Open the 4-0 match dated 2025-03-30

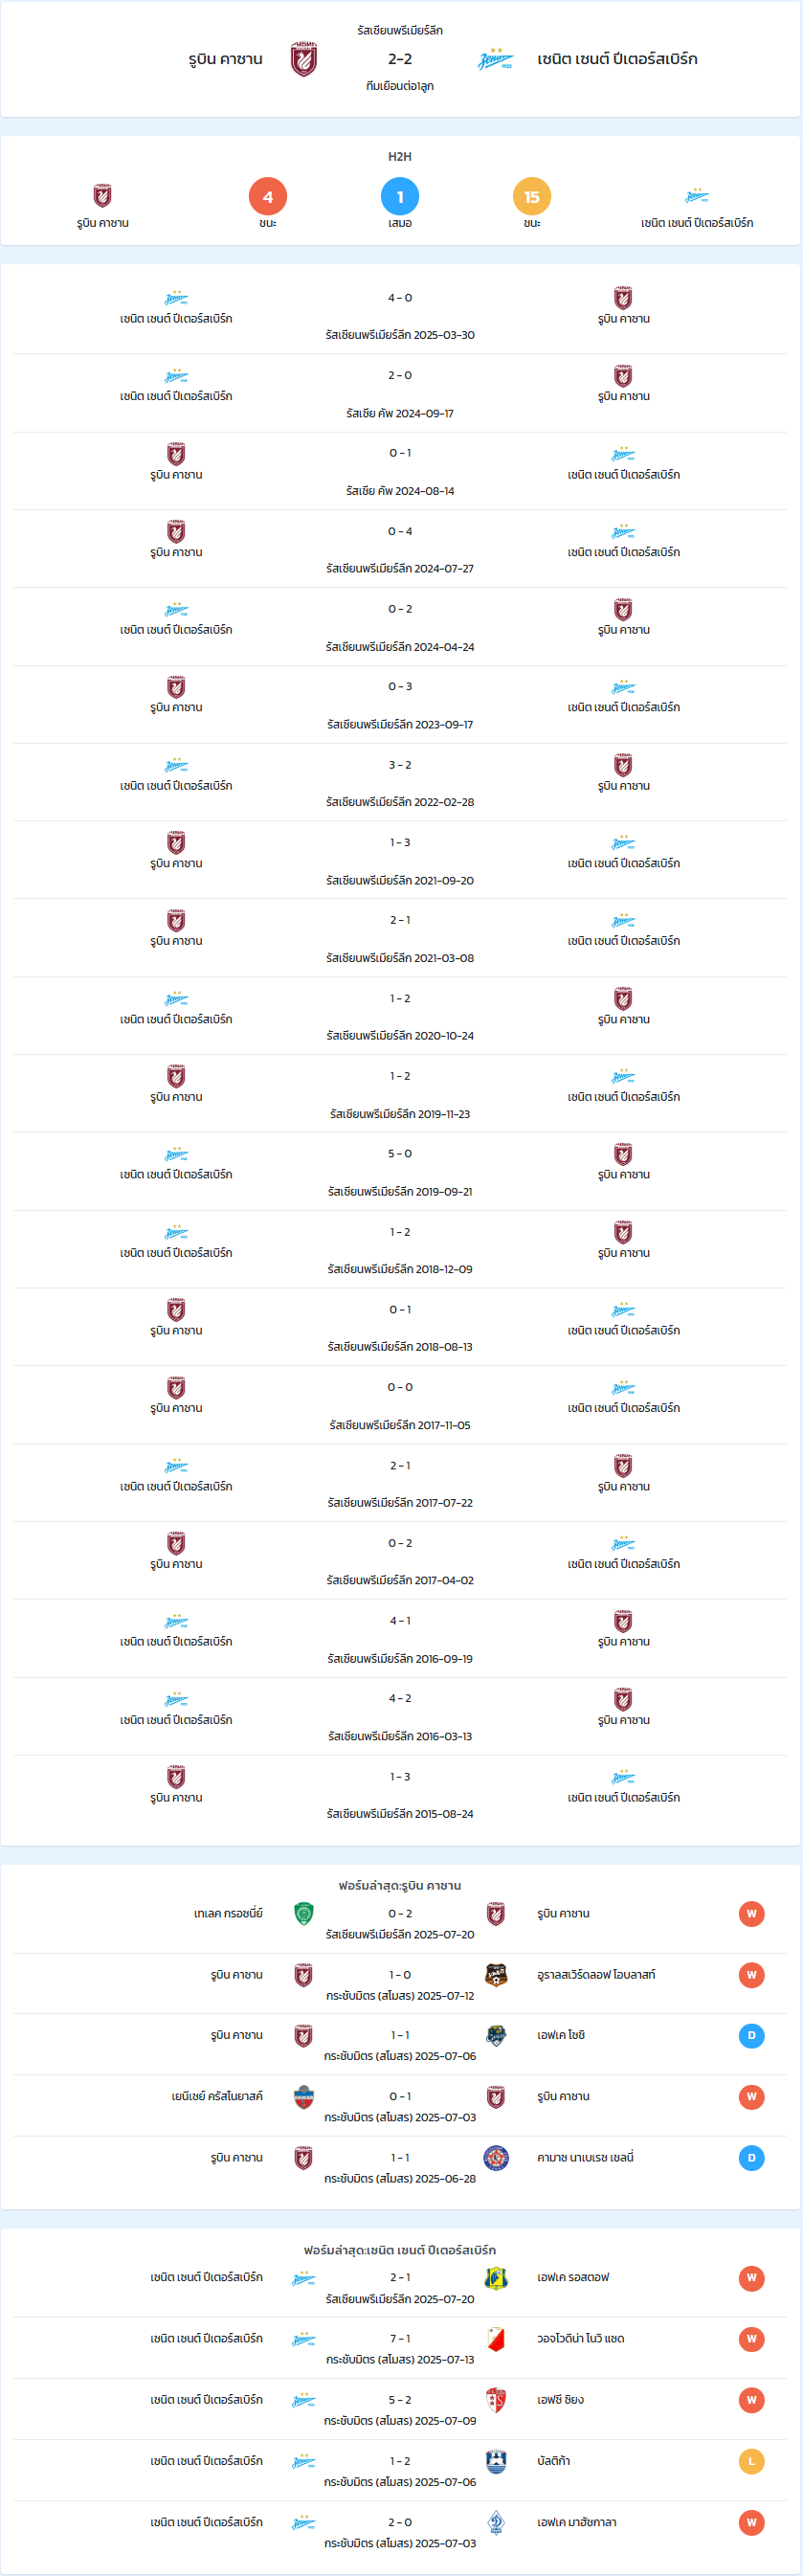400,316
